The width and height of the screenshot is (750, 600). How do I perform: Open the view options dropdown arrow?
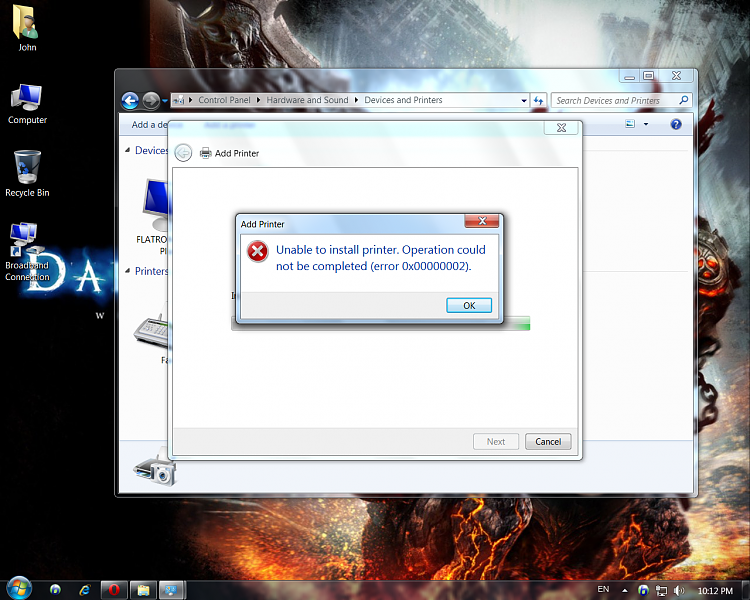pyautogui.click(x=646, y=124)
